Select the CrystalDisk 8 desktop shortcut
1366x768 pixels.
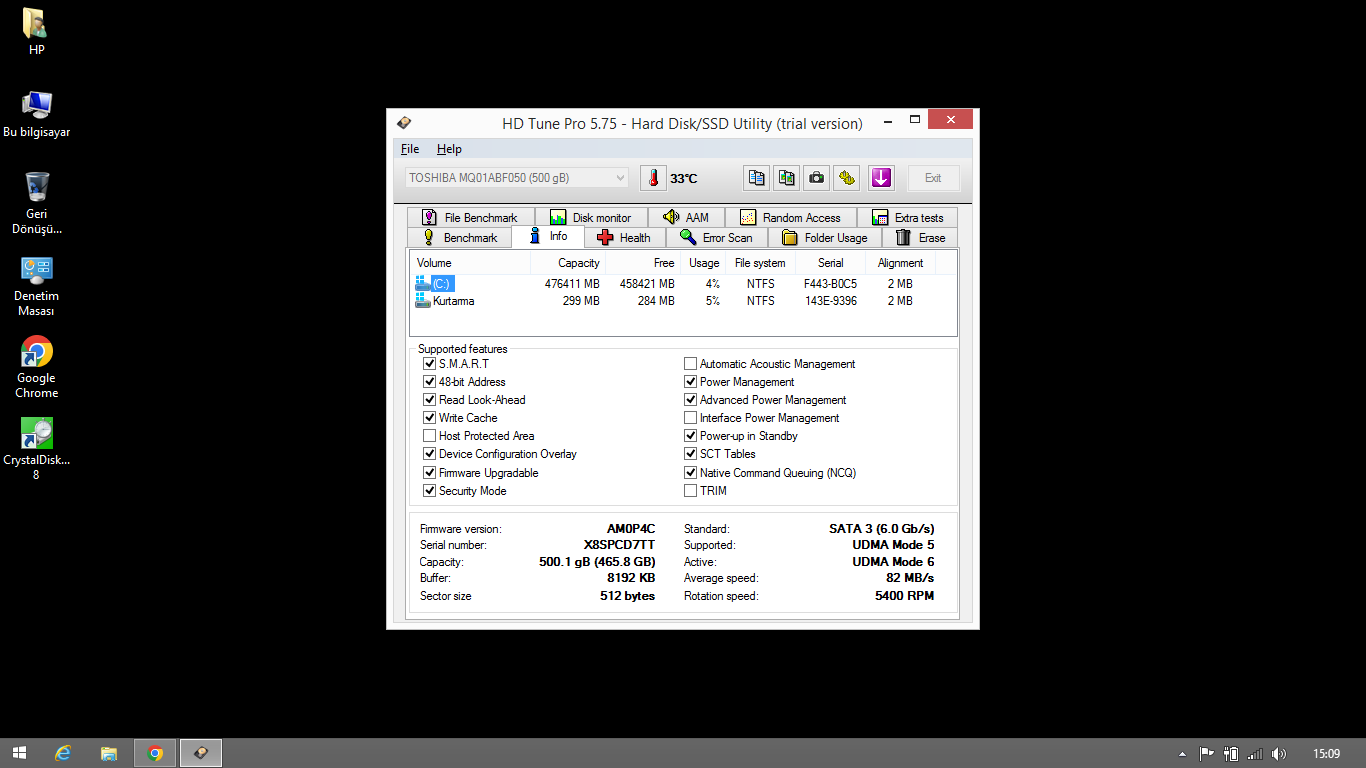(x=36, y=450)
